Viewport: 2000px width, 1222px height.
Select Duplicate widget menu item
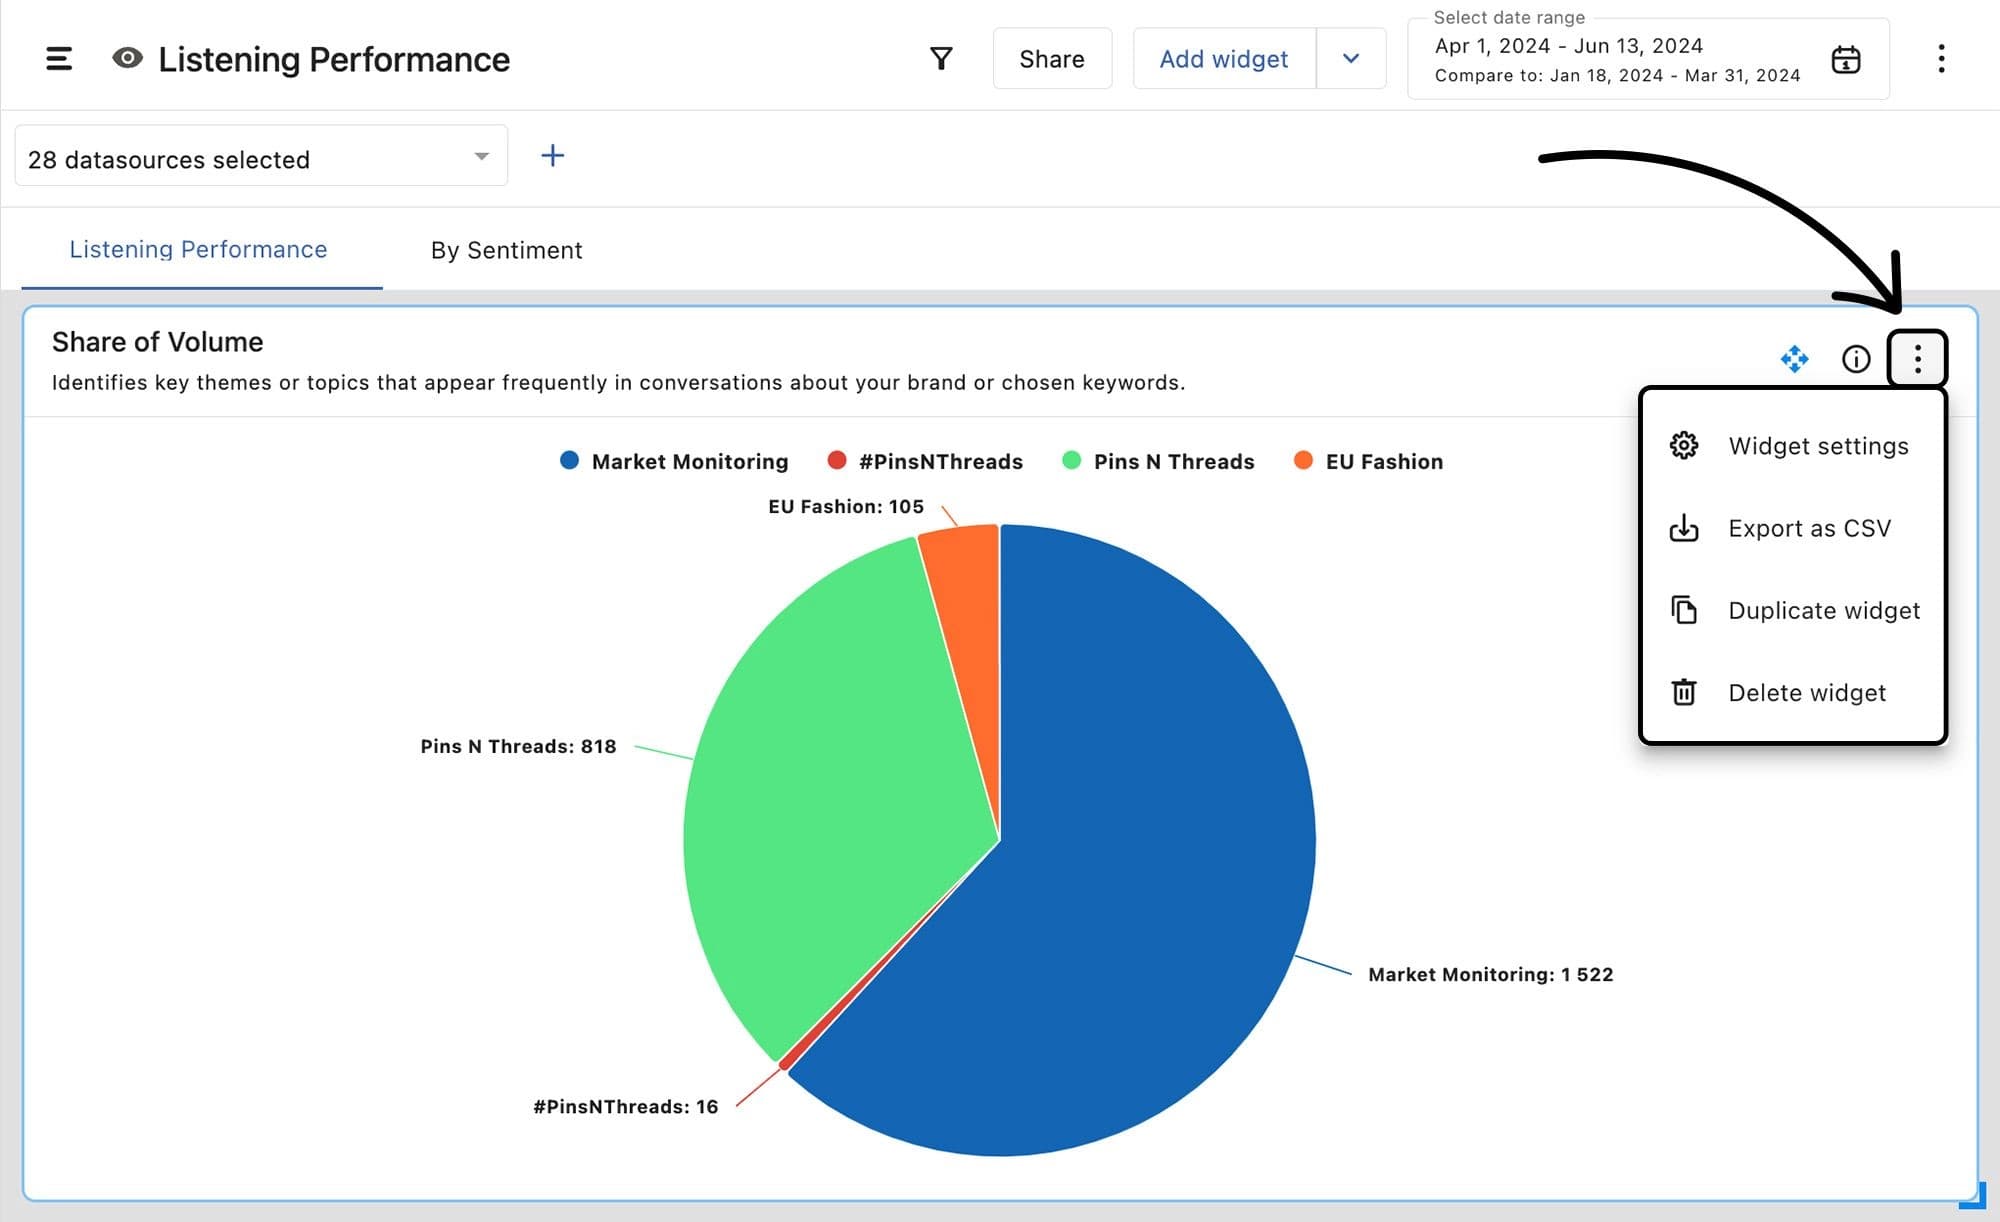coord(1793,610)
